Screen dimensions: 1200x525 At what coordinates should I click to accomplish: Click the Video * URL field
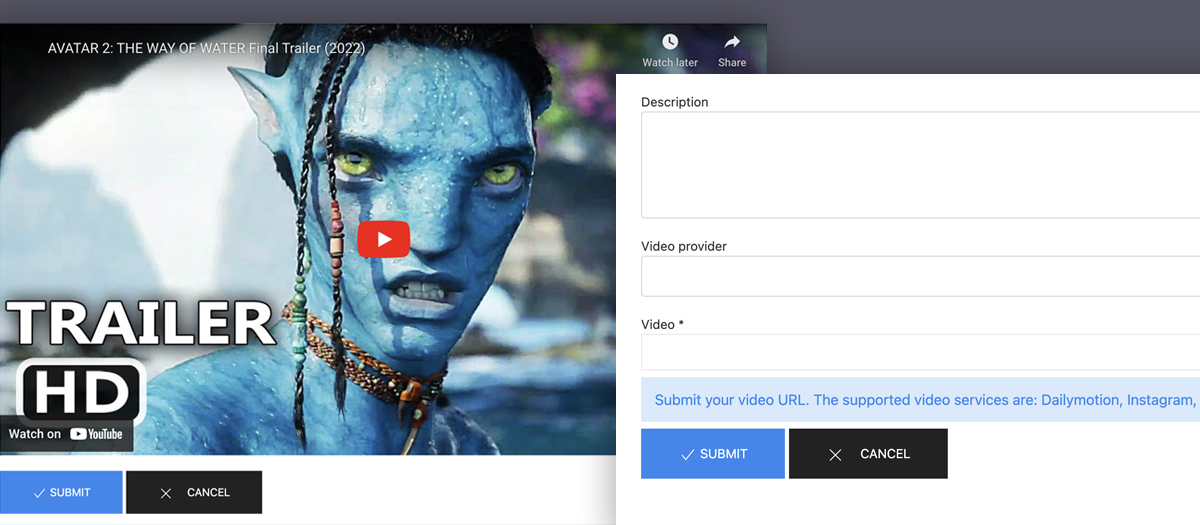click(920, 352)
